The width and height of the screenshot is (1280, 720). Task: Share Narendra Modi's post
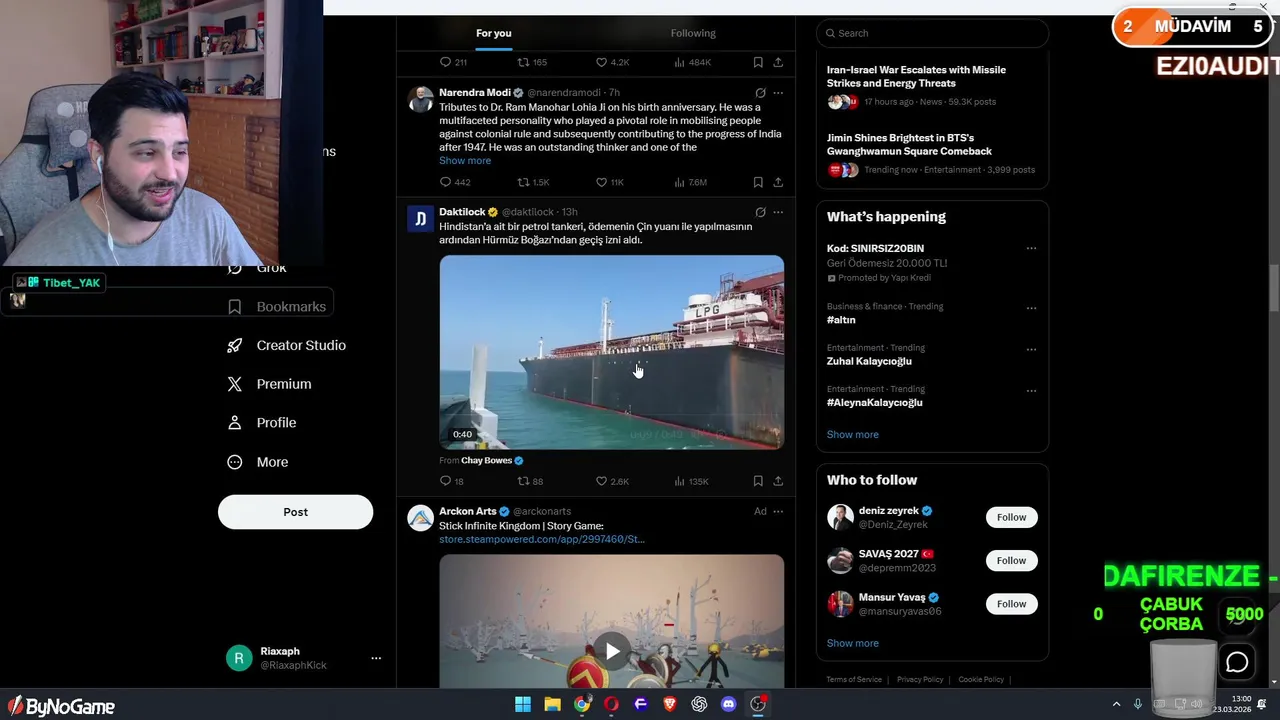(778, 182)
